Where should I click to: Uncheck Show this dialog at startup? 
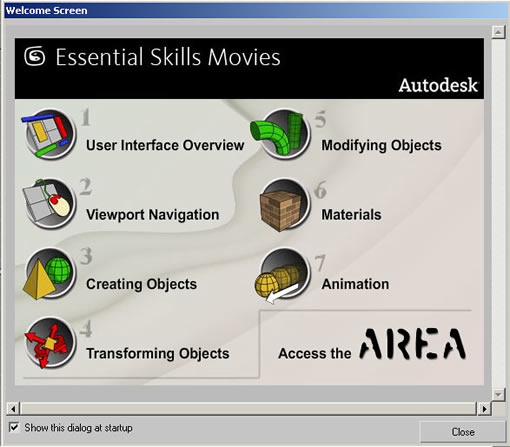click(14, 427)
